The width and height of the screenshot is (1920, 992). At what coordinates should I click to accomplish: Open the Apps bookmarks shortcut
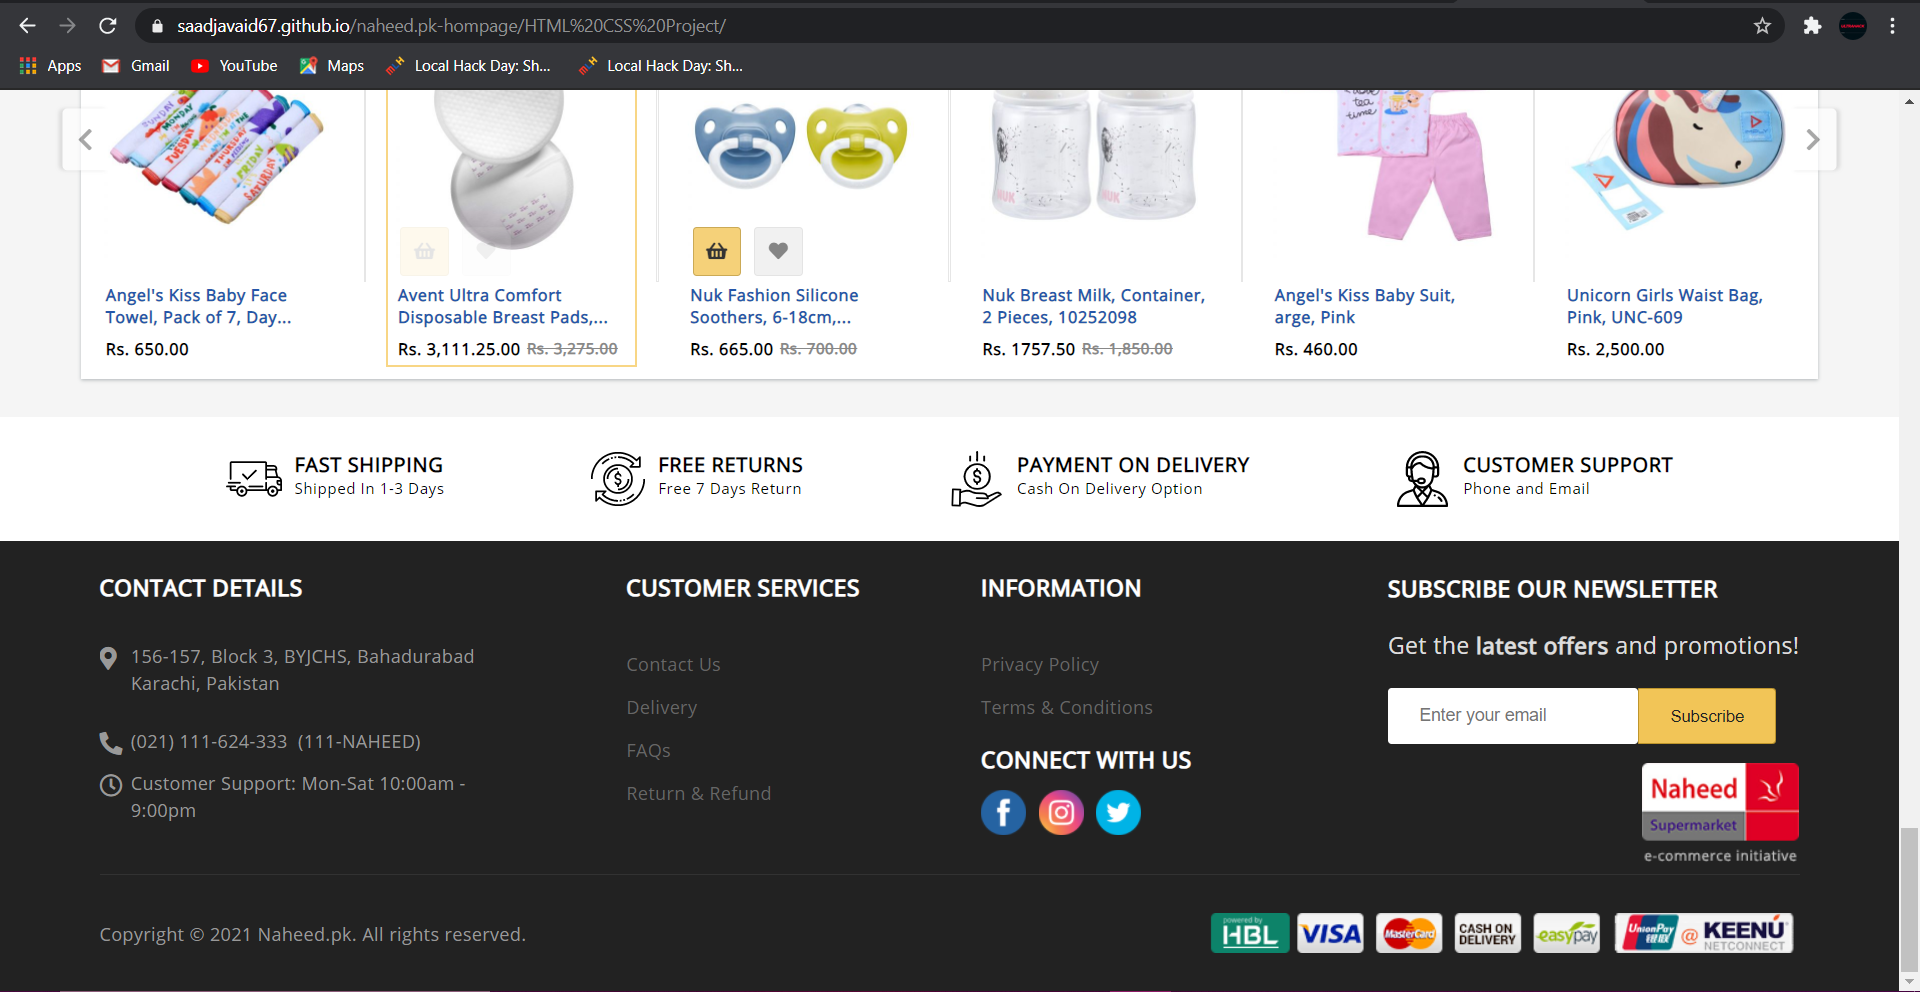pyautogui.click(x=51, y=66)
